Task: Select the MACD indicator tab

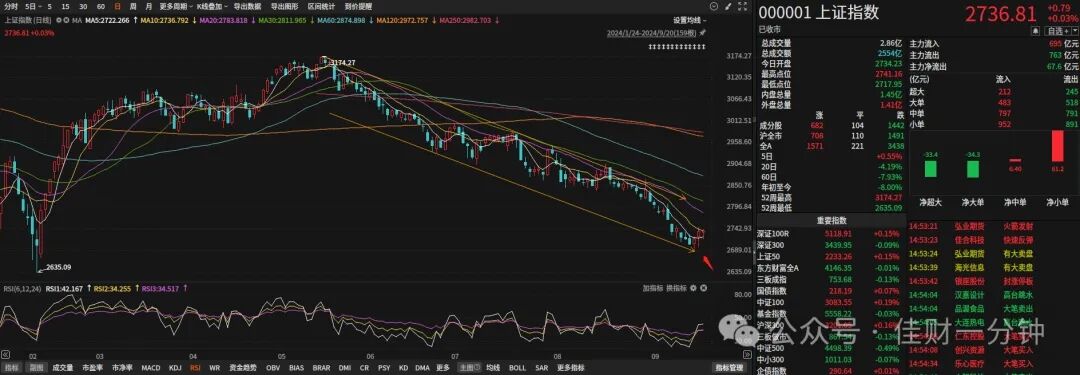Action: tap(151, 368)
